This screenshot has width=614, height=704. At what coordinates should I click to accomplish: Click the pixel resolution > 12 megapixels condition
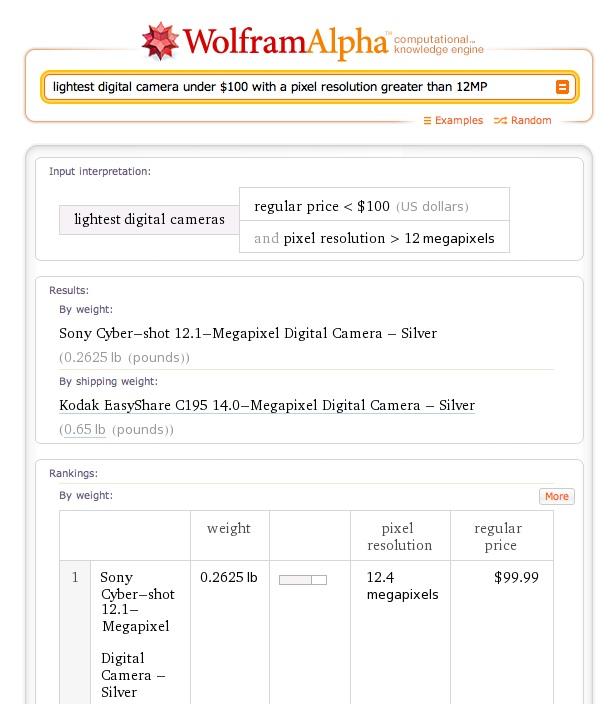pos(374,237)
